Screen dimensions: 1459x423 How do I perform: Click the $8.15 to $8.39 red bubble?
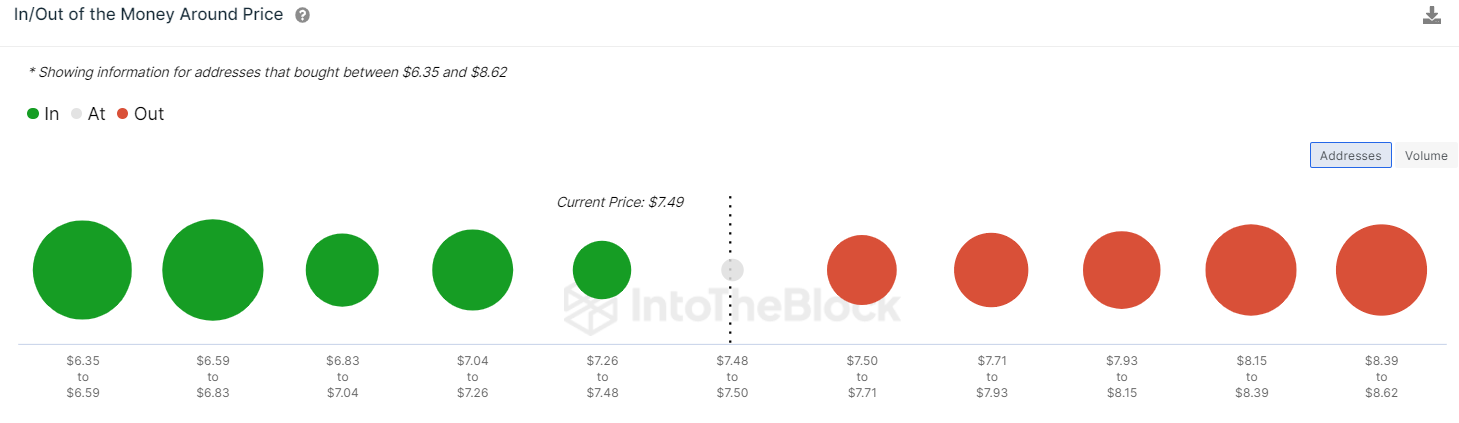[1251, 270]
